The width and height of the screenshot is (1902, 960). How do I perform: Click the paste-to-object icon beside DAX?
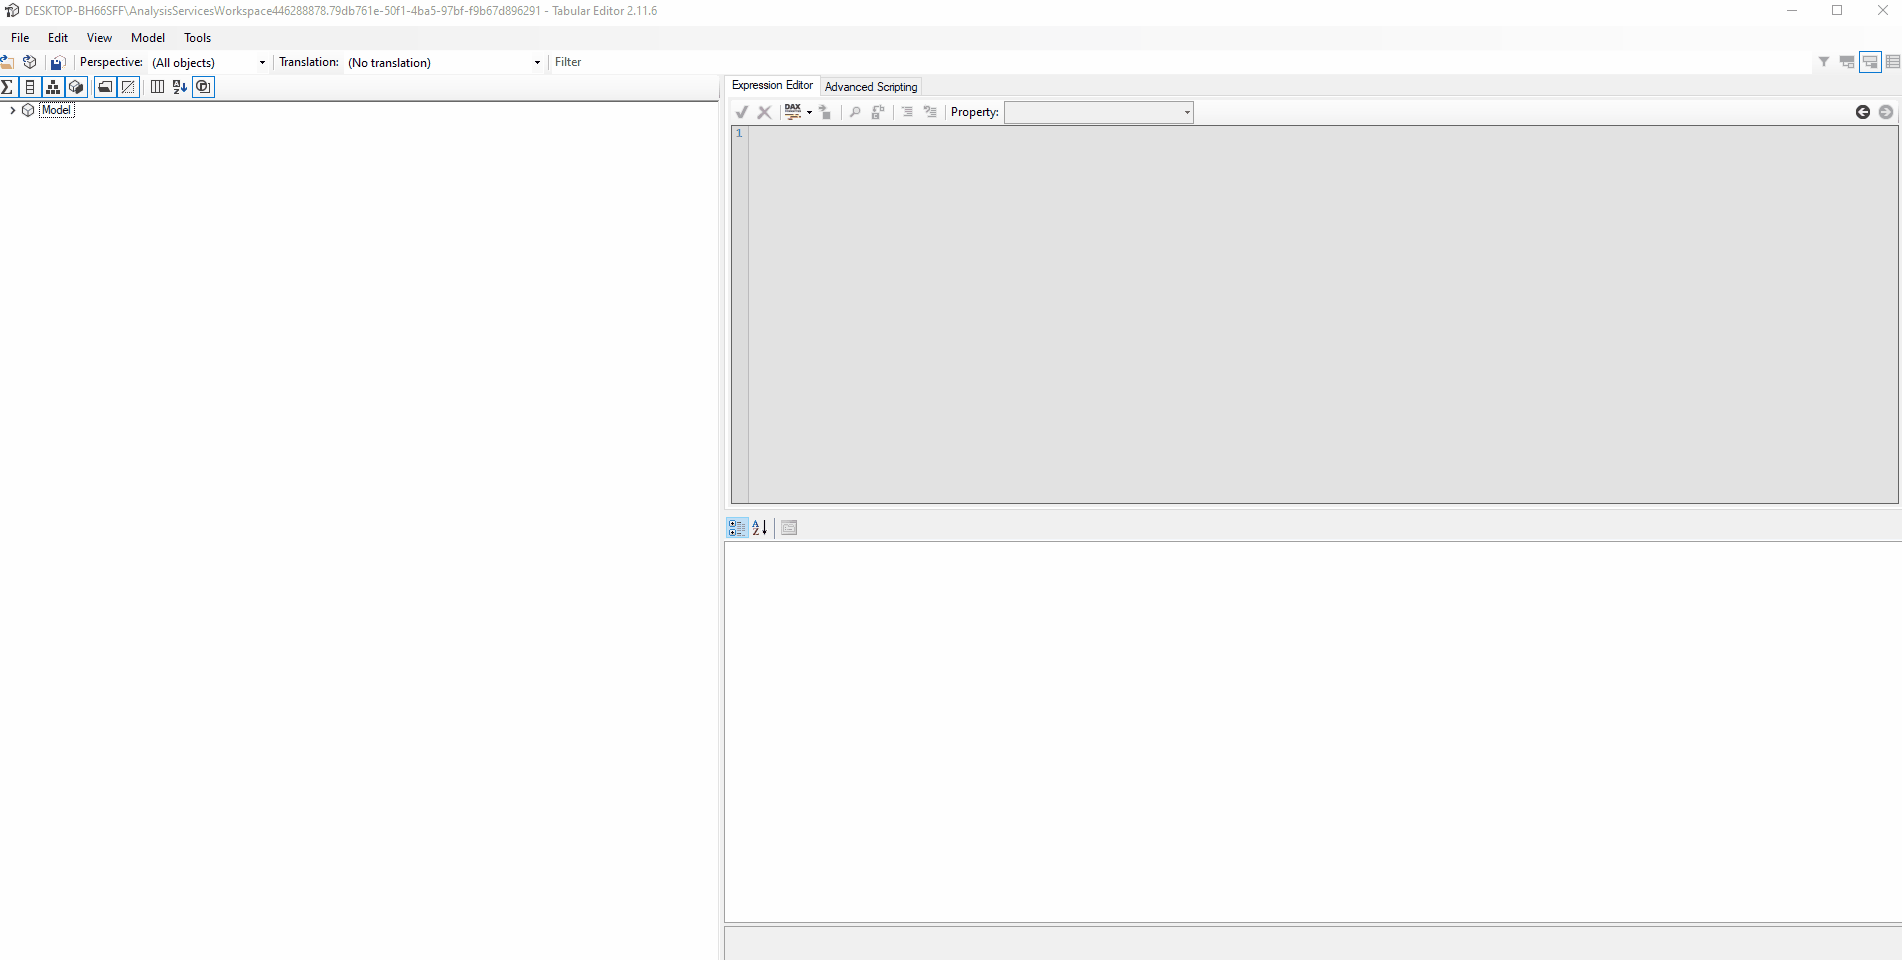click(825, 112)
